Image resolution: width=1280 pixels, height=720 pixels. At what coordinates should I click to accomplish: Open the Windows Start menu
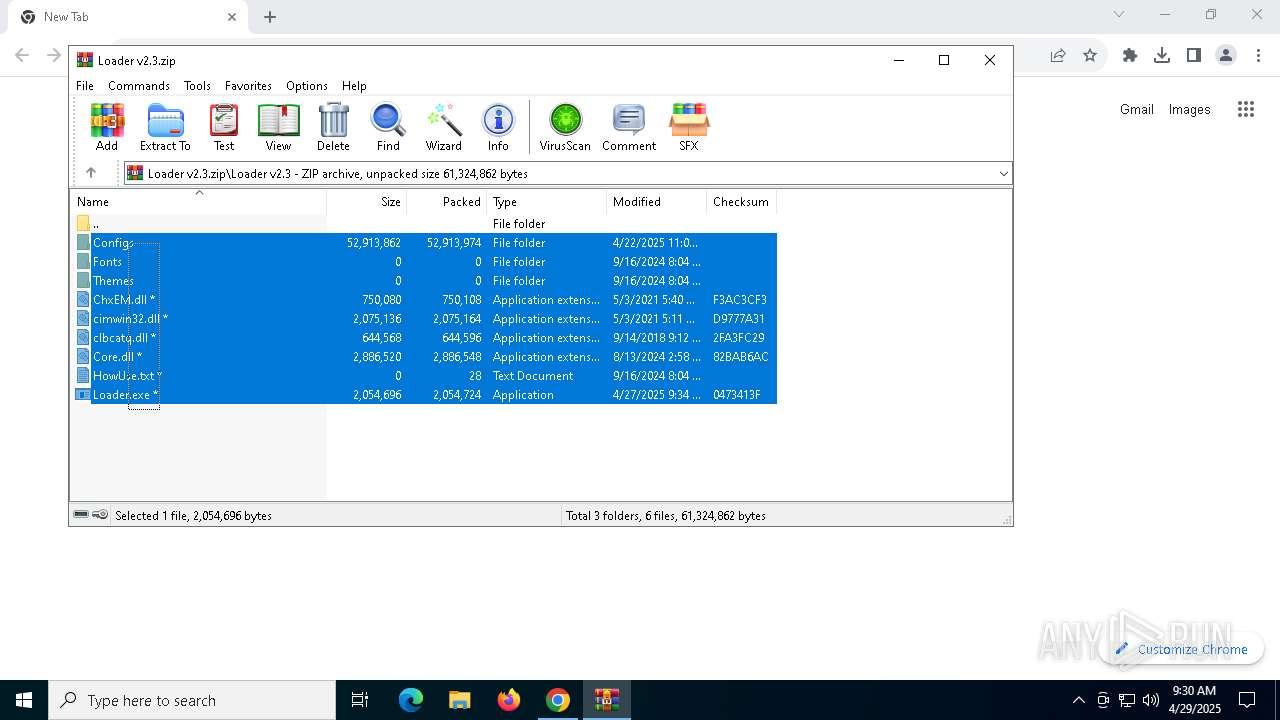[x=24, y=700]
